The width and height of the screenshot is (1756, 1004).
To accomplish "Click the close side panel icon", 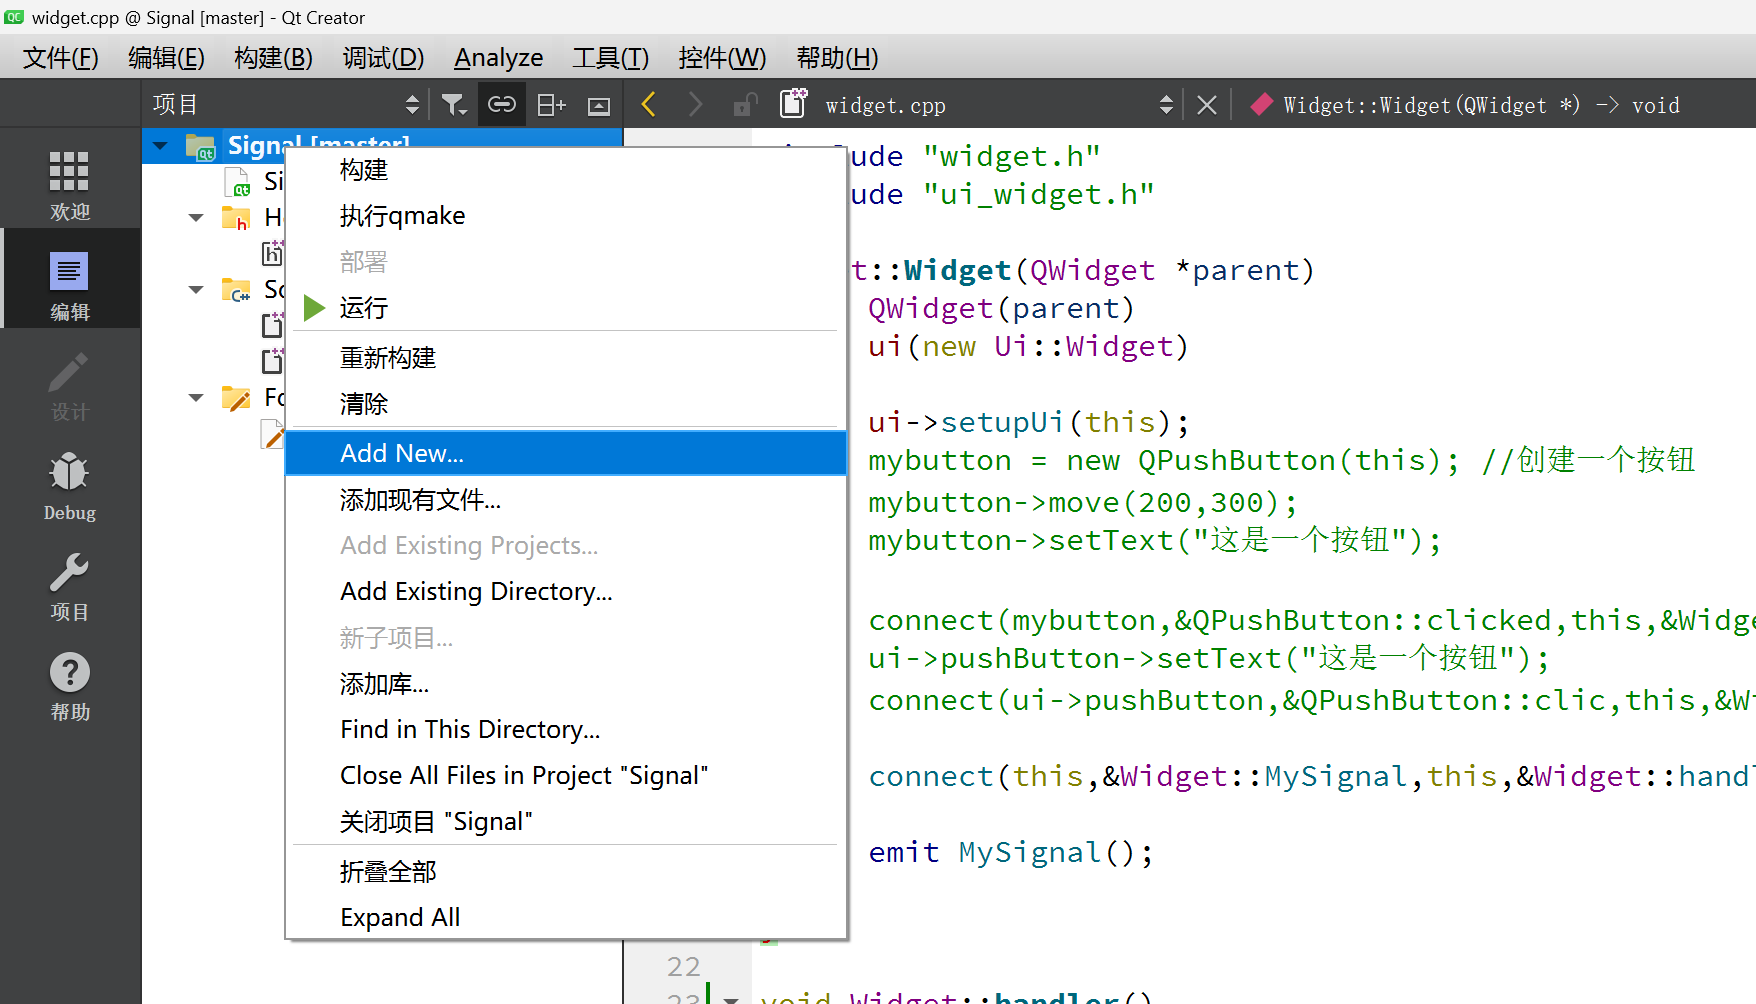I will [599, 105].
